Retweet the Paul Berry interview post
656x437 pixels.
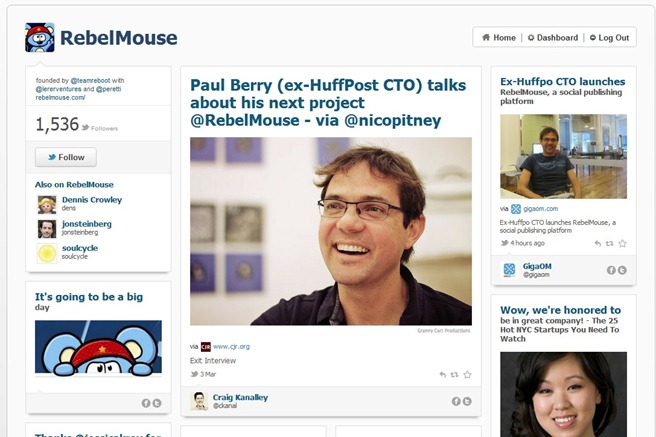[x=454, y=375]
